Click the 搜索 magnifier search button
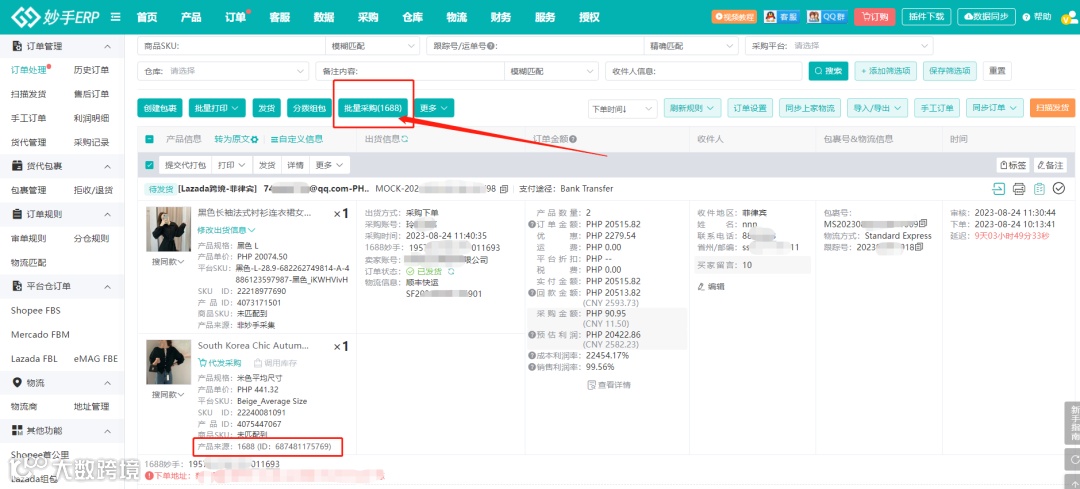The height and width of the screenshot is (489, 1080). pos(828,71)
